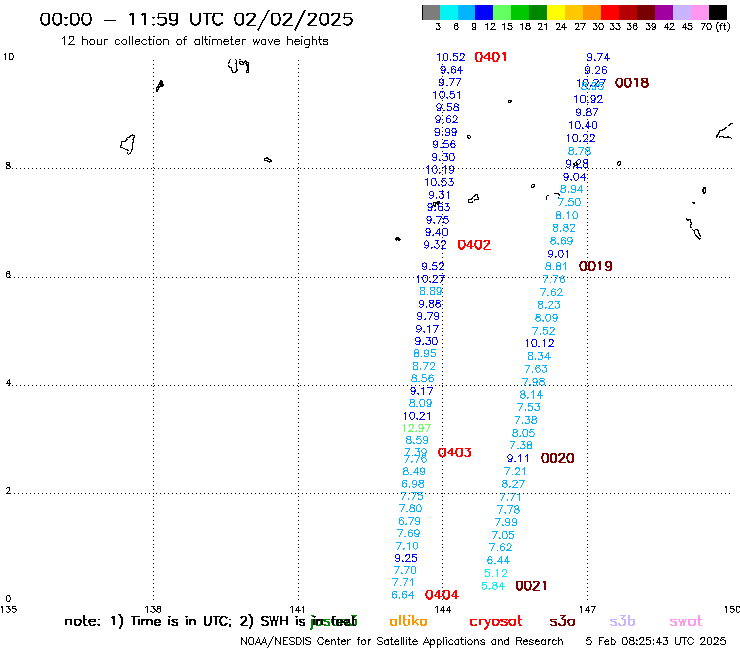
Task: Click the s3a satellite legend label
Action: (x=563, y=622)
